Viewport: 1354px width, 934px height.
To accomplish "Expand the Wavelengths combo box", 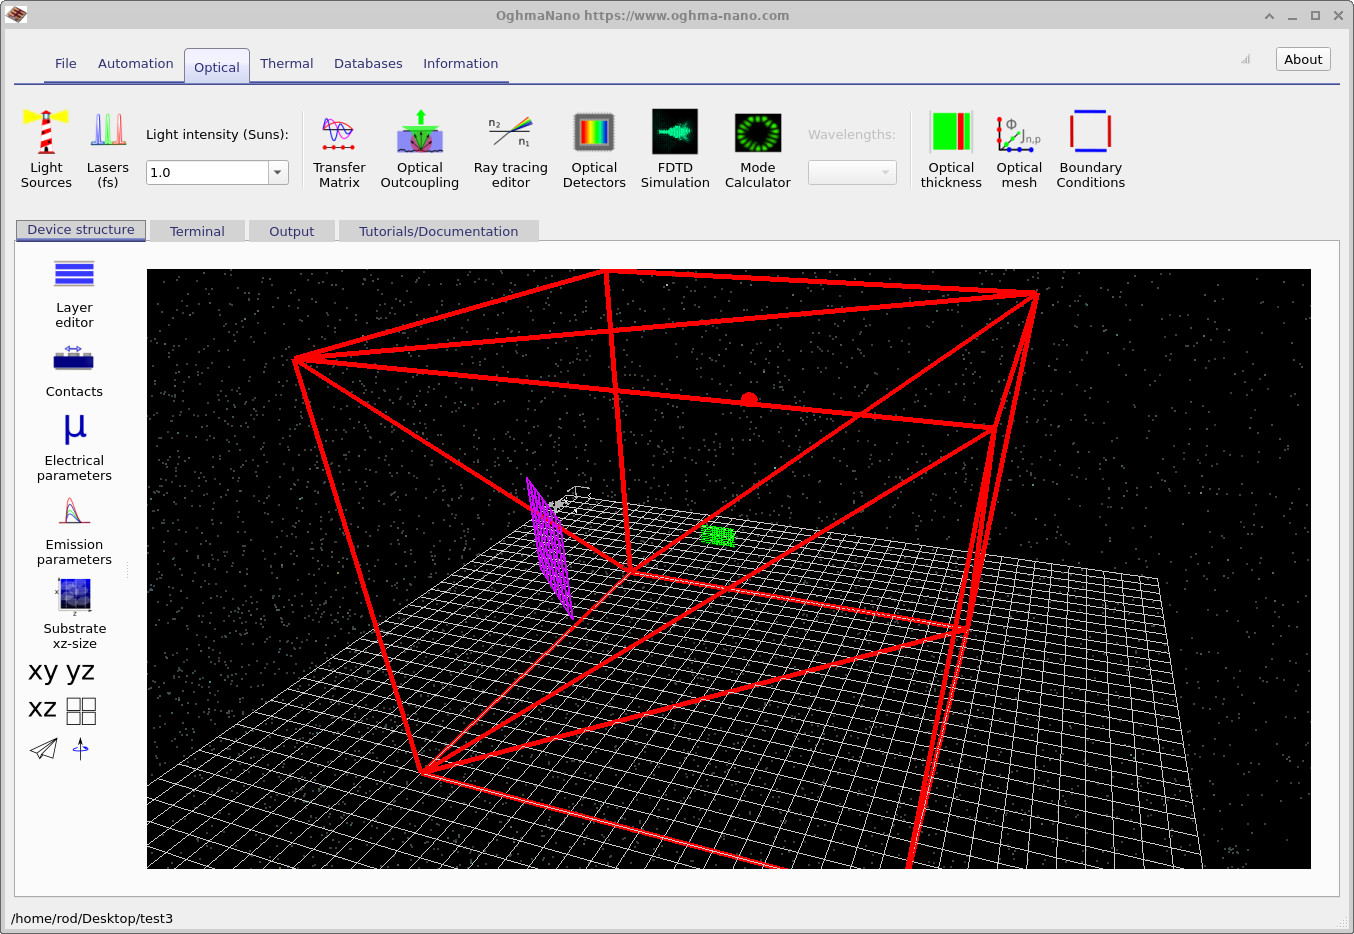I will point(852,173).
